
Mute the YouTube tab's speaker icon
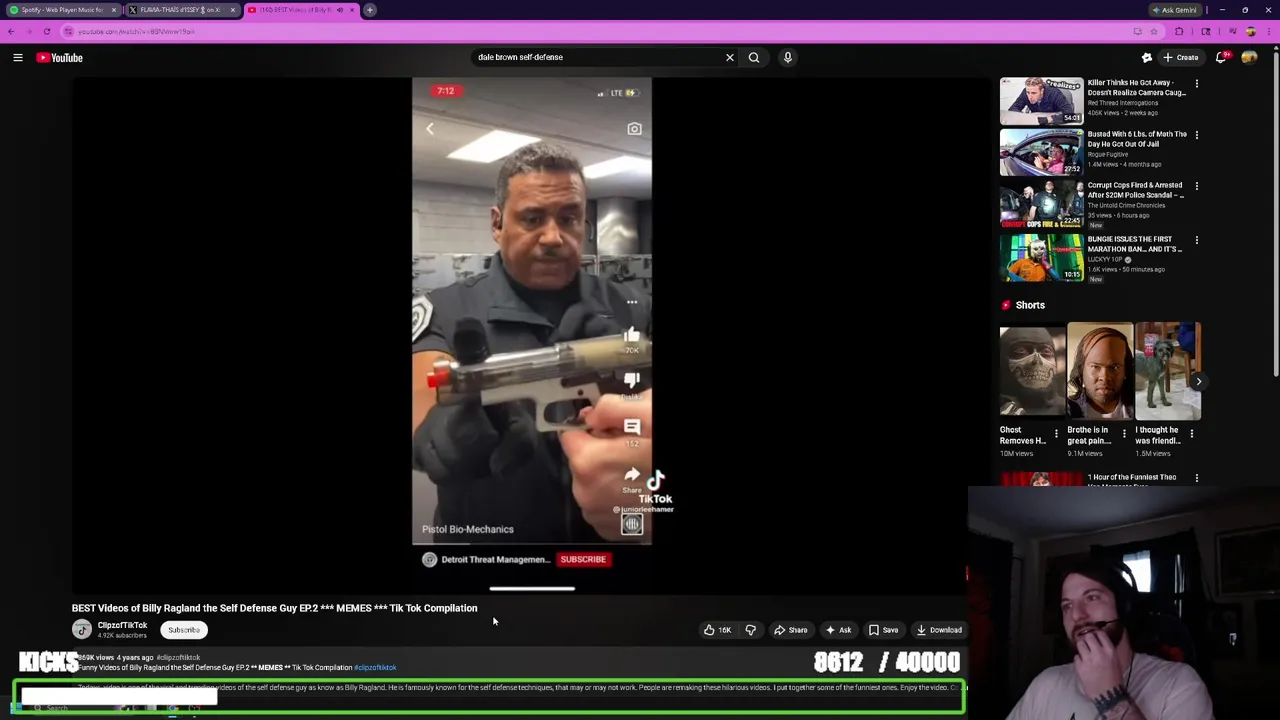[x=339, y=10]
